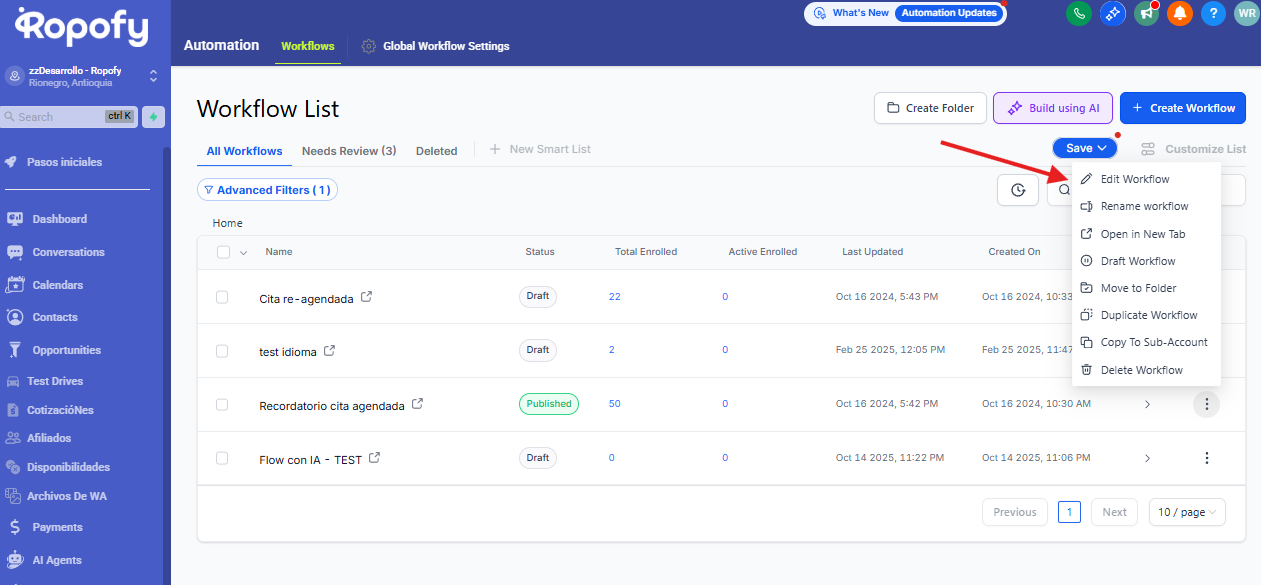Screen dimensions: 1261x585
Task: Expand the Save dropdown button
Action: click(1085, 148)
